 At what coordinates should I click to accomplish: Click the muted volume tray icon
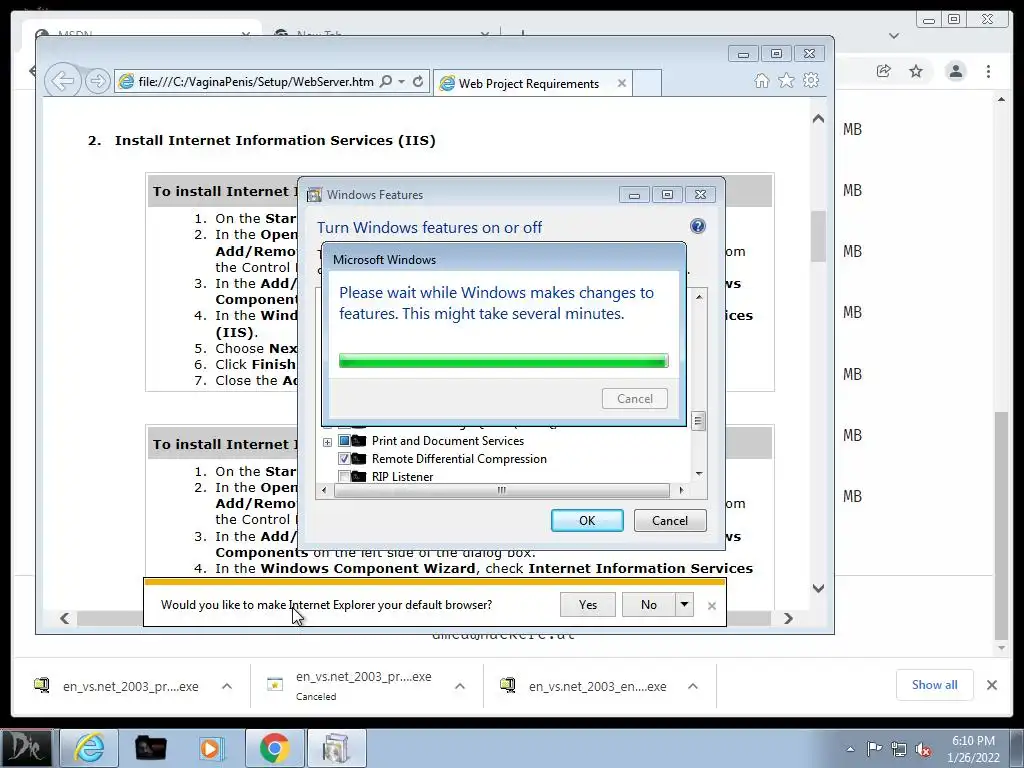tap(923, 749)
